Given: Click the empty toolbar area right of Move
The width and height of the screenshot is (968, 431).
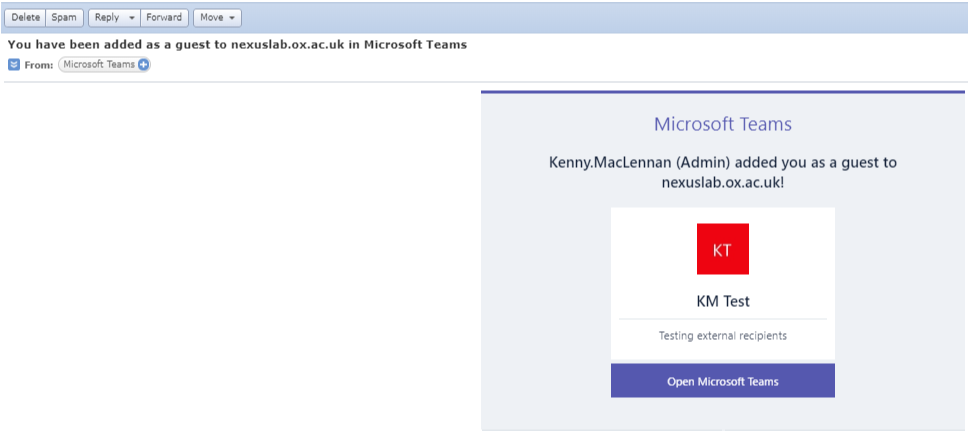Looking at the screenshot, I should 600,18.
